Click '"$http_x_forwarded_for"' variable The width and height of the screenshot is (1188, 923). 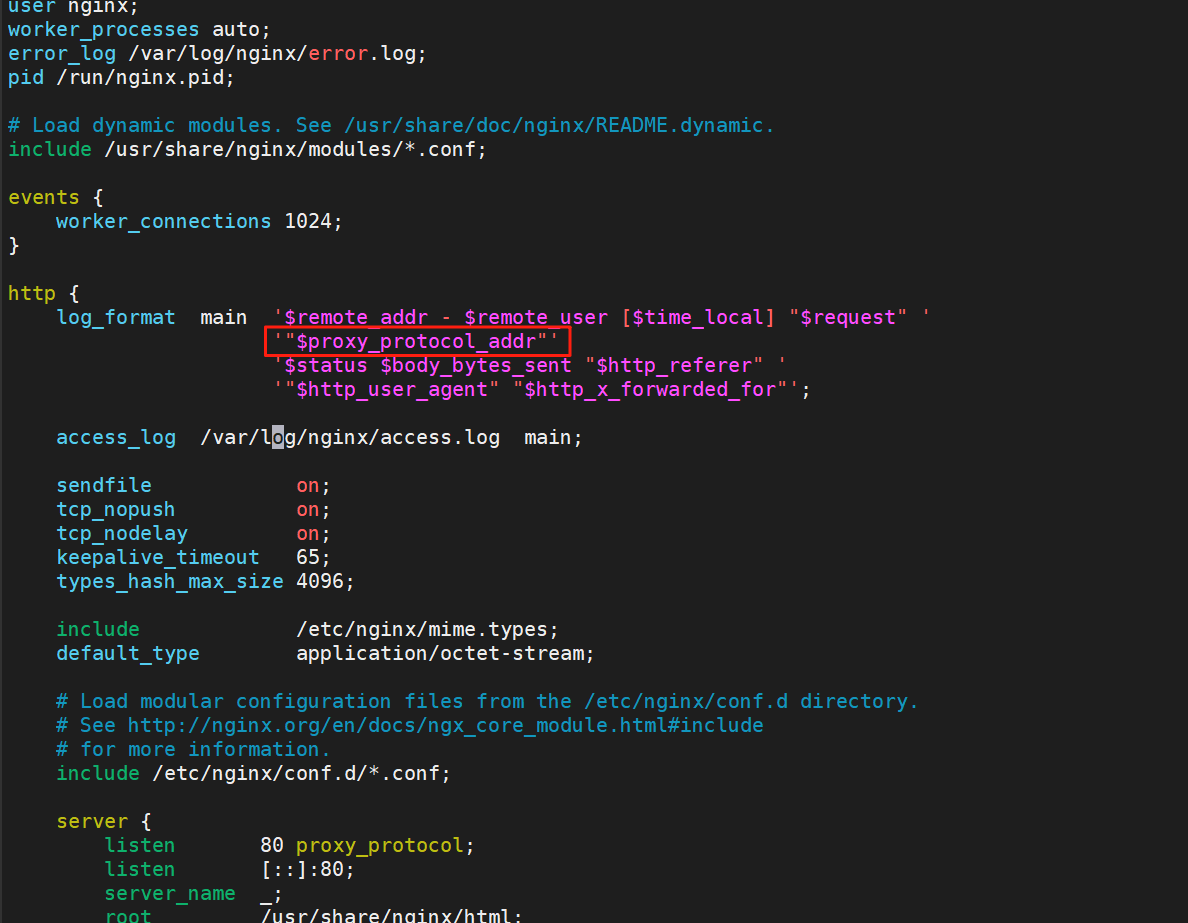click(x=650, y=390)
